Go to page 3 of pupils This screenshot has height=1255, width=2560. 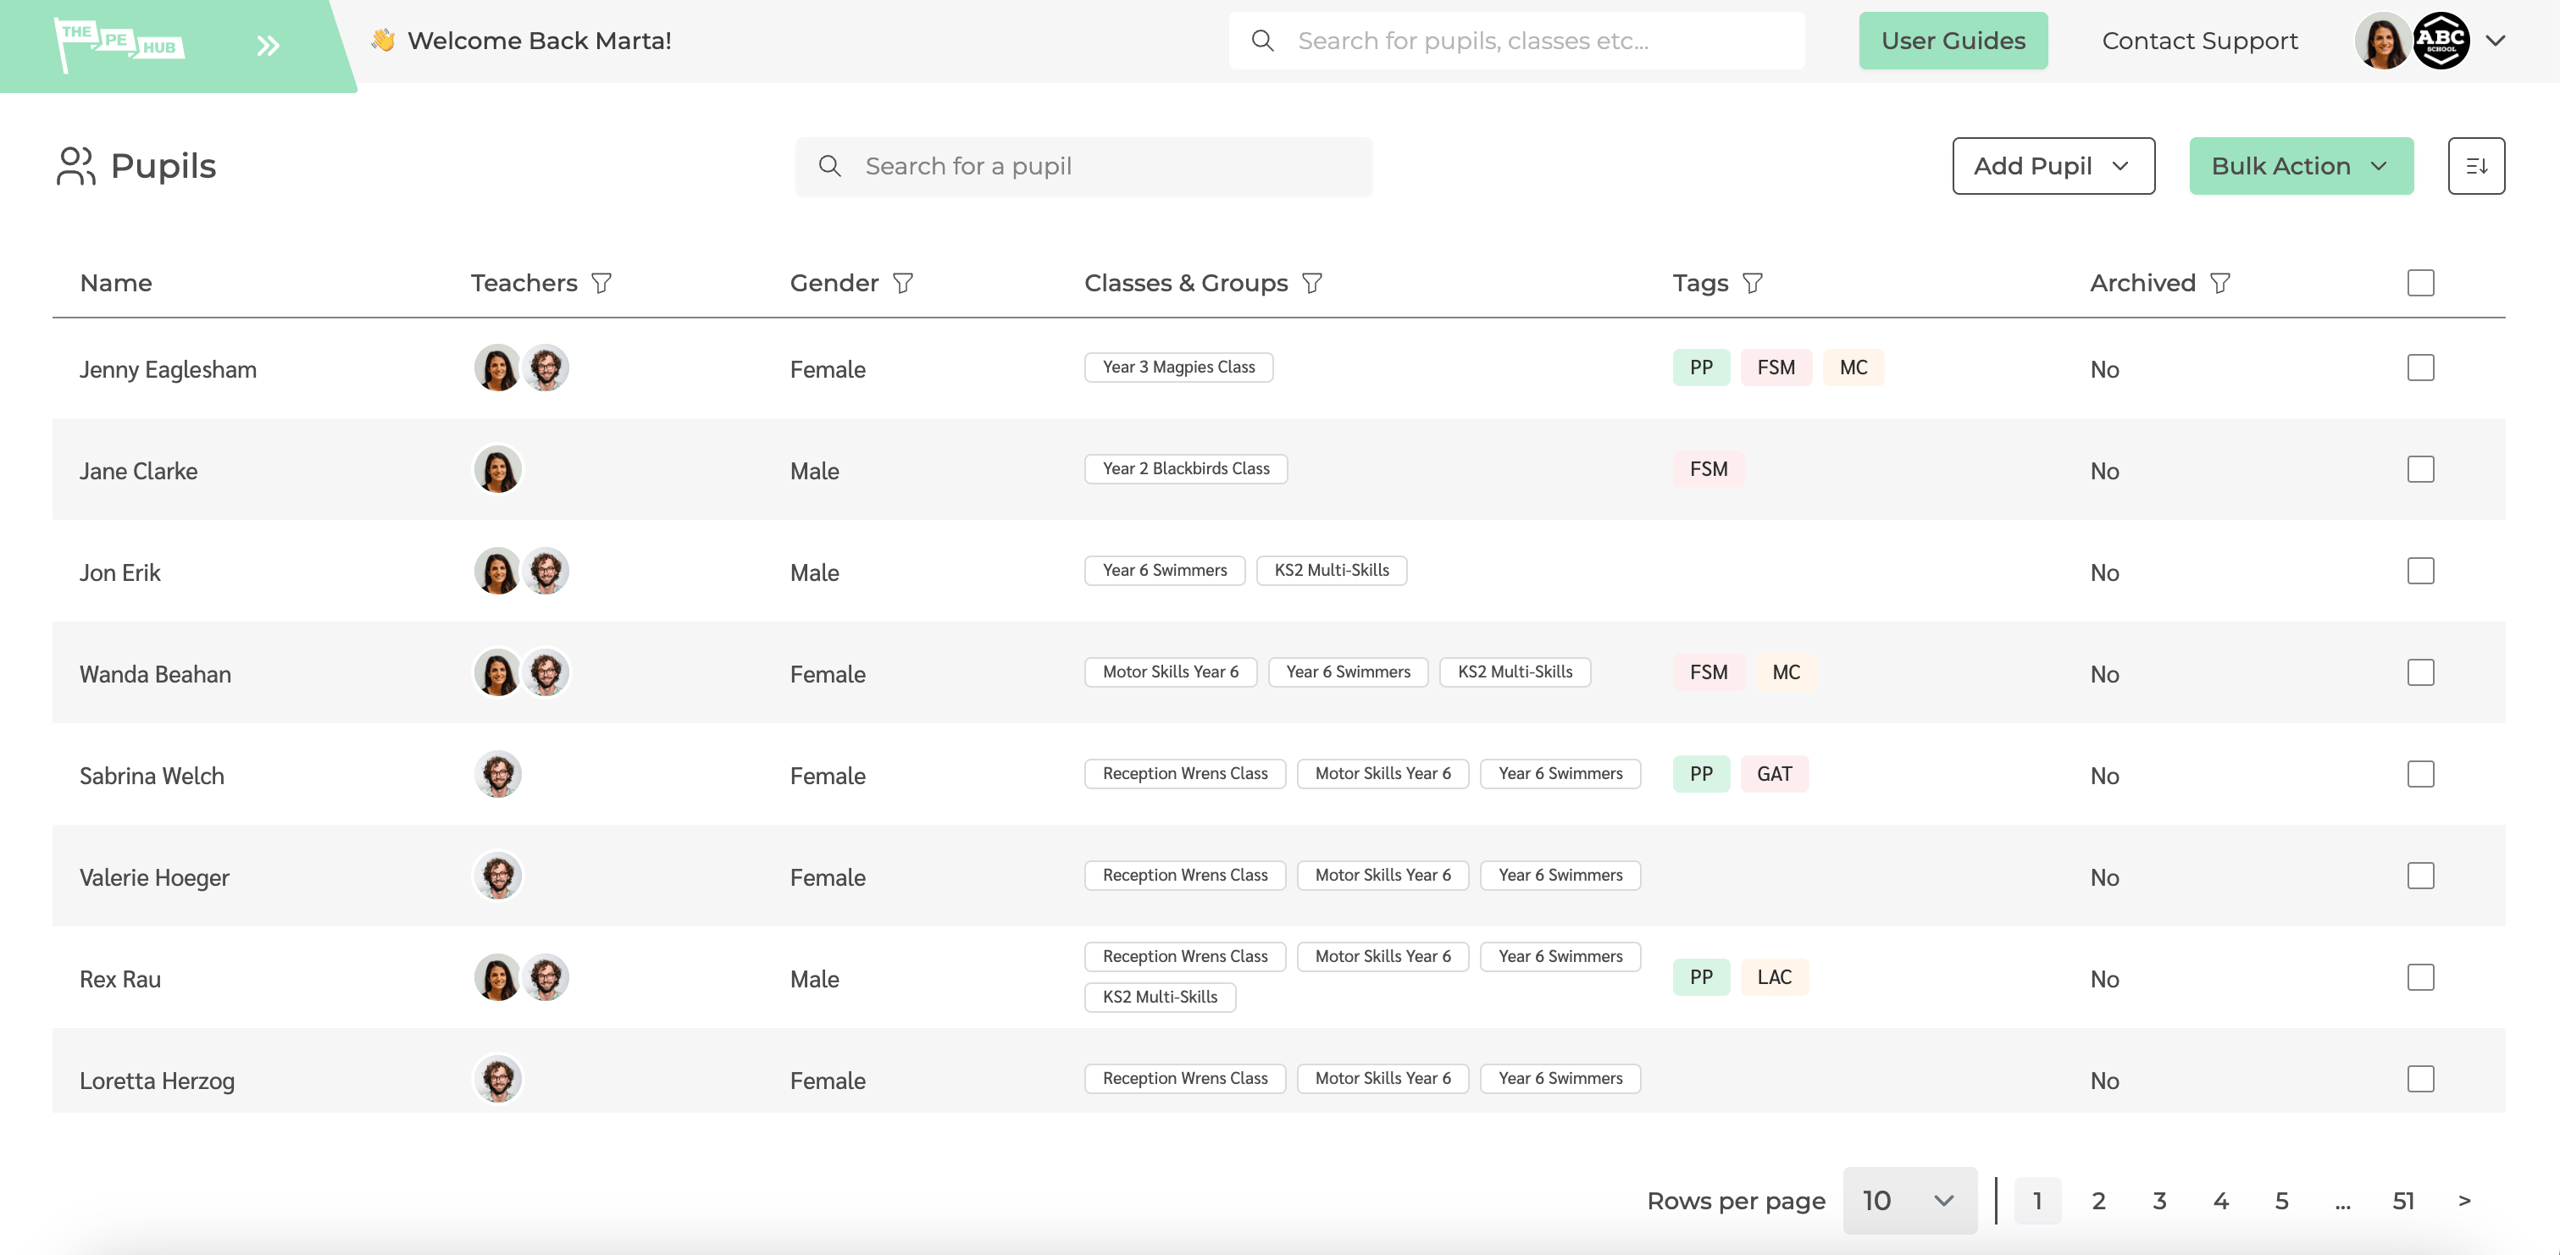[x=2159, y=1200]
